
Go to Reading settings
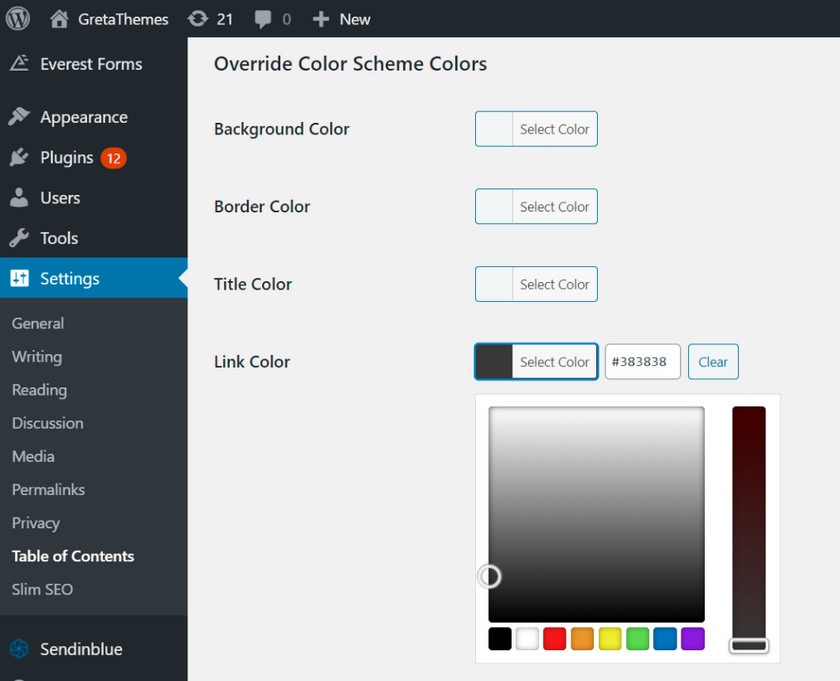click(40, 390)
